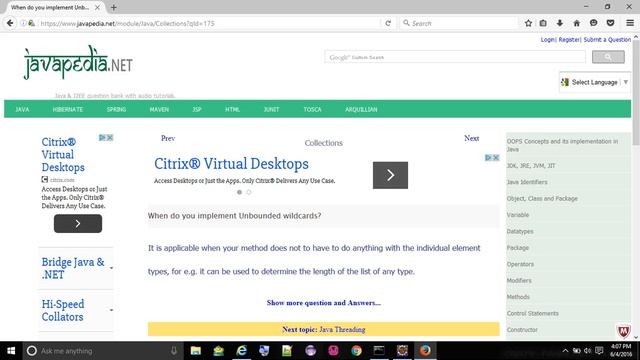Open the HIBERNATE menu item
640x360 pixels.
coord(68,109)
